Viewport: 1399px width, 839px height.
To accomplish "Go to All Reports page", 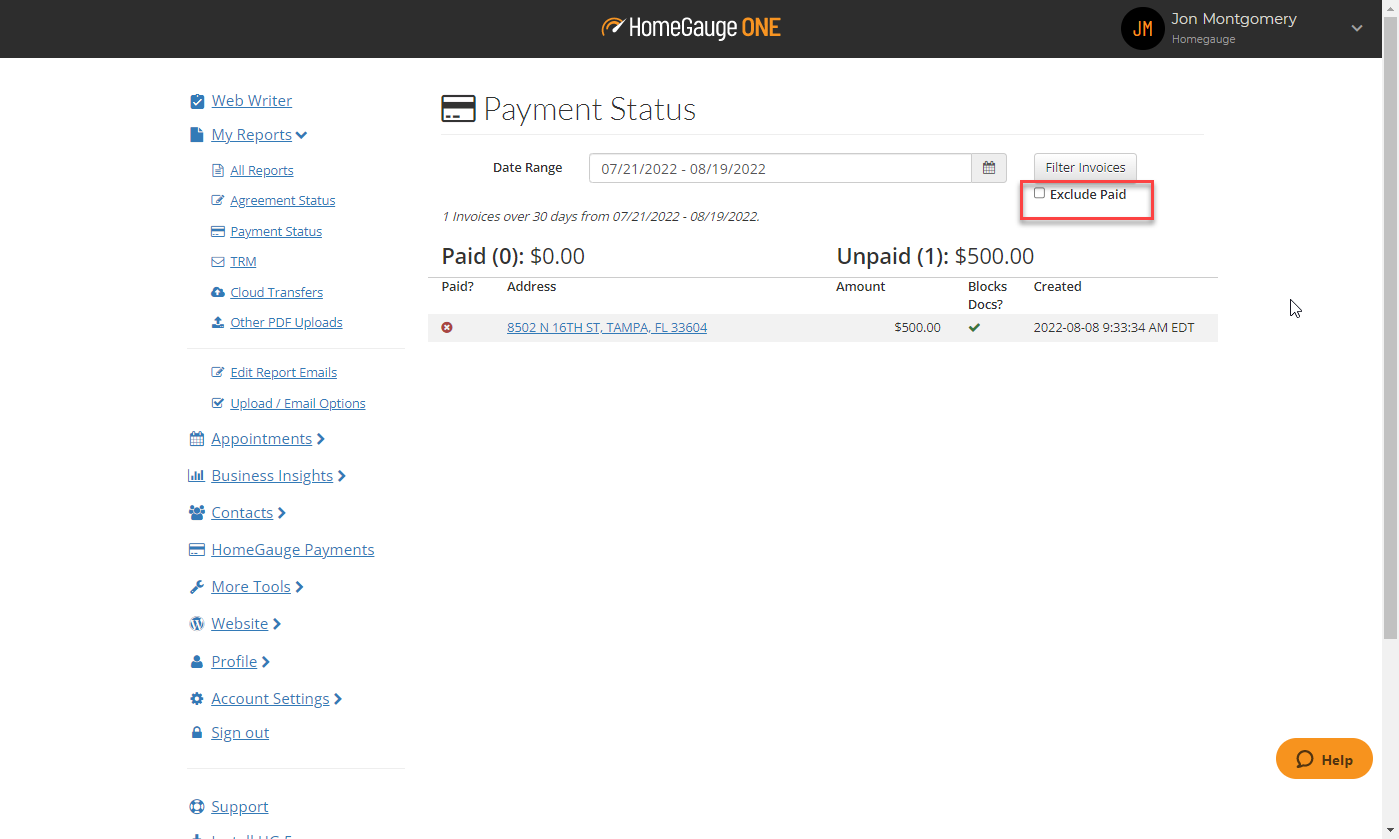I will click(x=261, y=171).
